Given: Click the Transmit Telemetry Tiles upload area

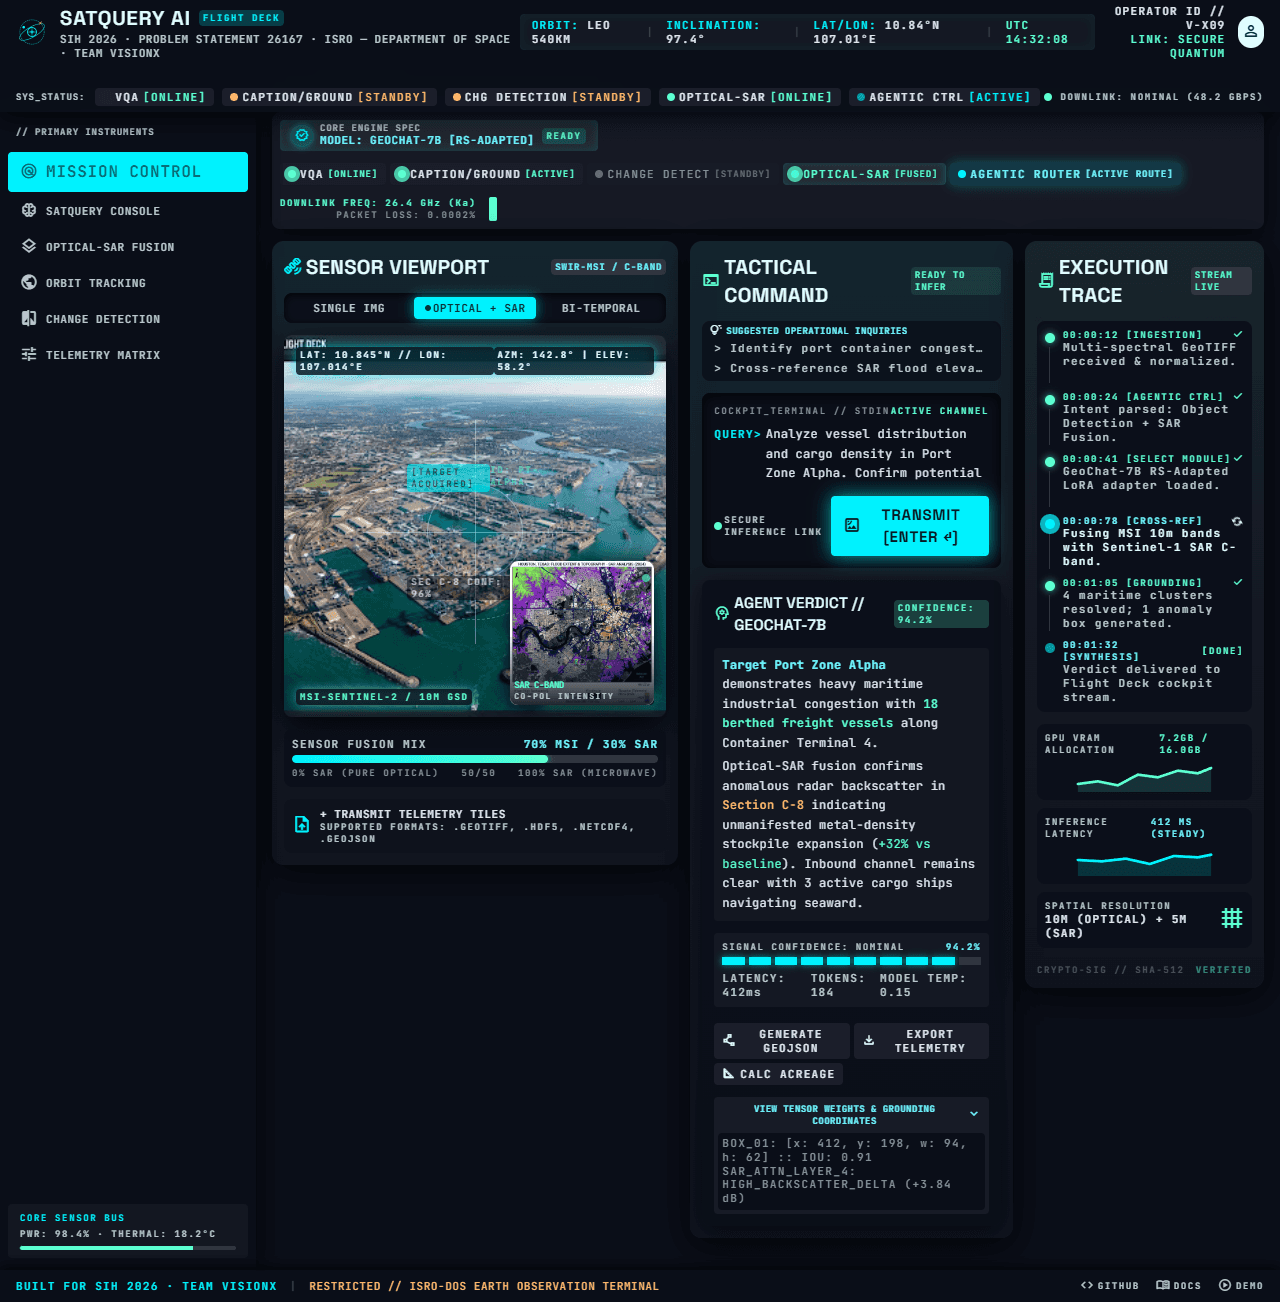Looking at the screenshot, I should coord(475,826).
